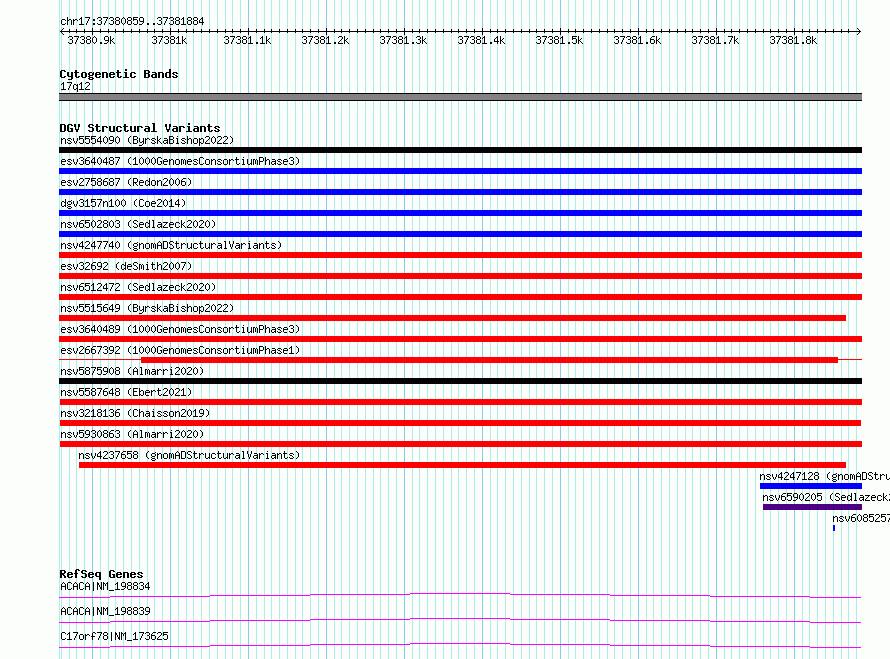890x659 pixels.
Task: Click the 17q12 band label
Action: click(75, 87)
